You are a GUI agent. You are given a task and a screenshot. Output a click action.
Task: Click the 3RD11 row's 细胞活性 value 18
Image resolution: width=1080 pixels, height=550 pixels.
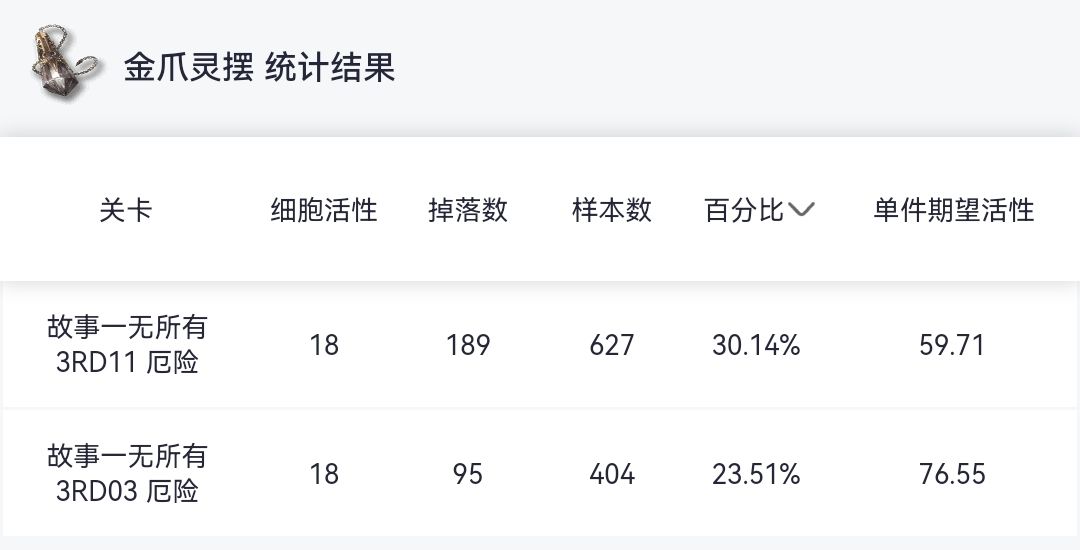(x=324, y=345)
